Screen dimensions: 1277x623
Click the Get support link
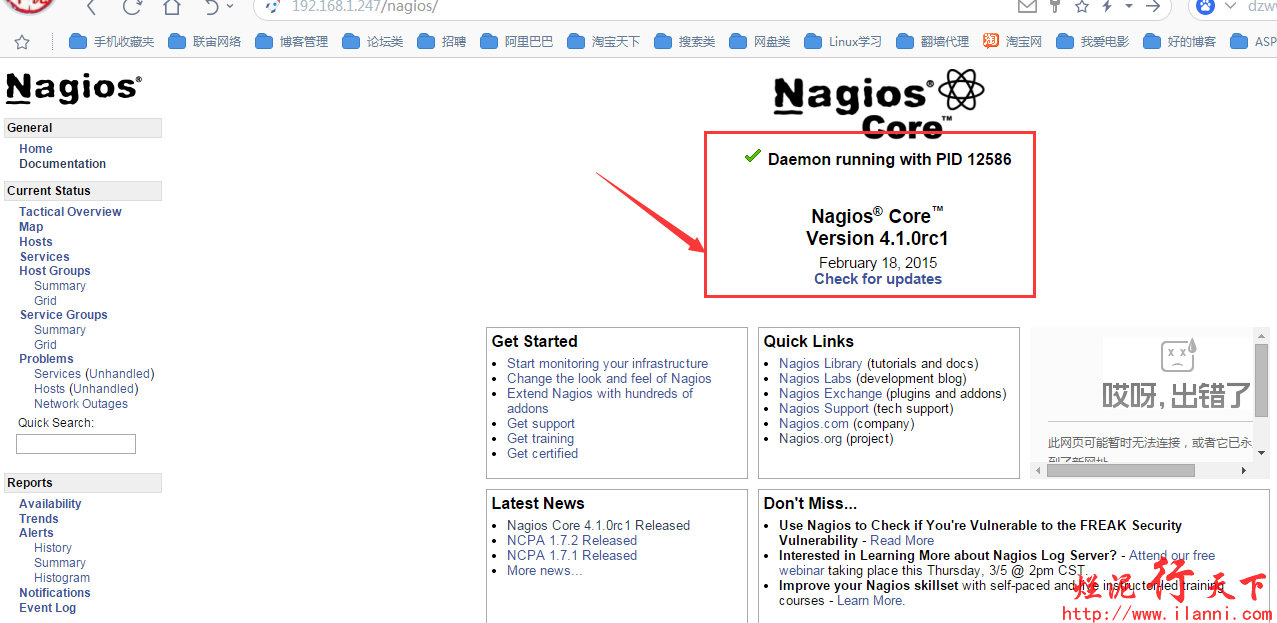pyautogui.click(x=541, y=424)
